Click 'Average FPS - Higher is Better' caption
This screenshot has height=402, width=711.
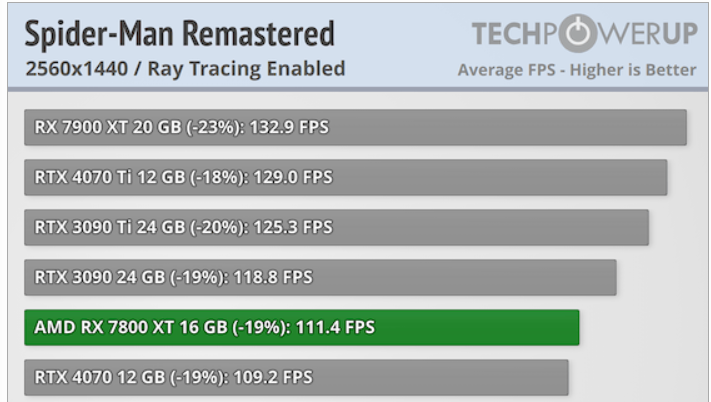[577, 70]
